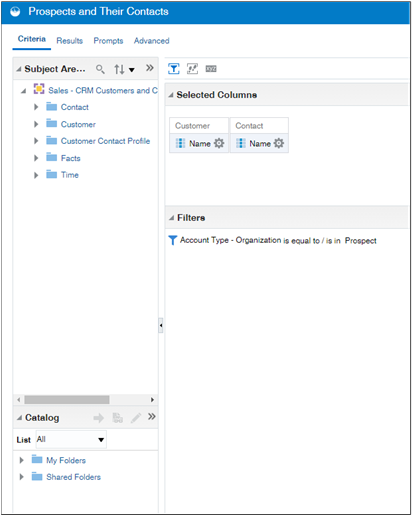The height and width of the screenshot is (516, 412).
Task: Switch to the Prompts tab
Action: 108,41
